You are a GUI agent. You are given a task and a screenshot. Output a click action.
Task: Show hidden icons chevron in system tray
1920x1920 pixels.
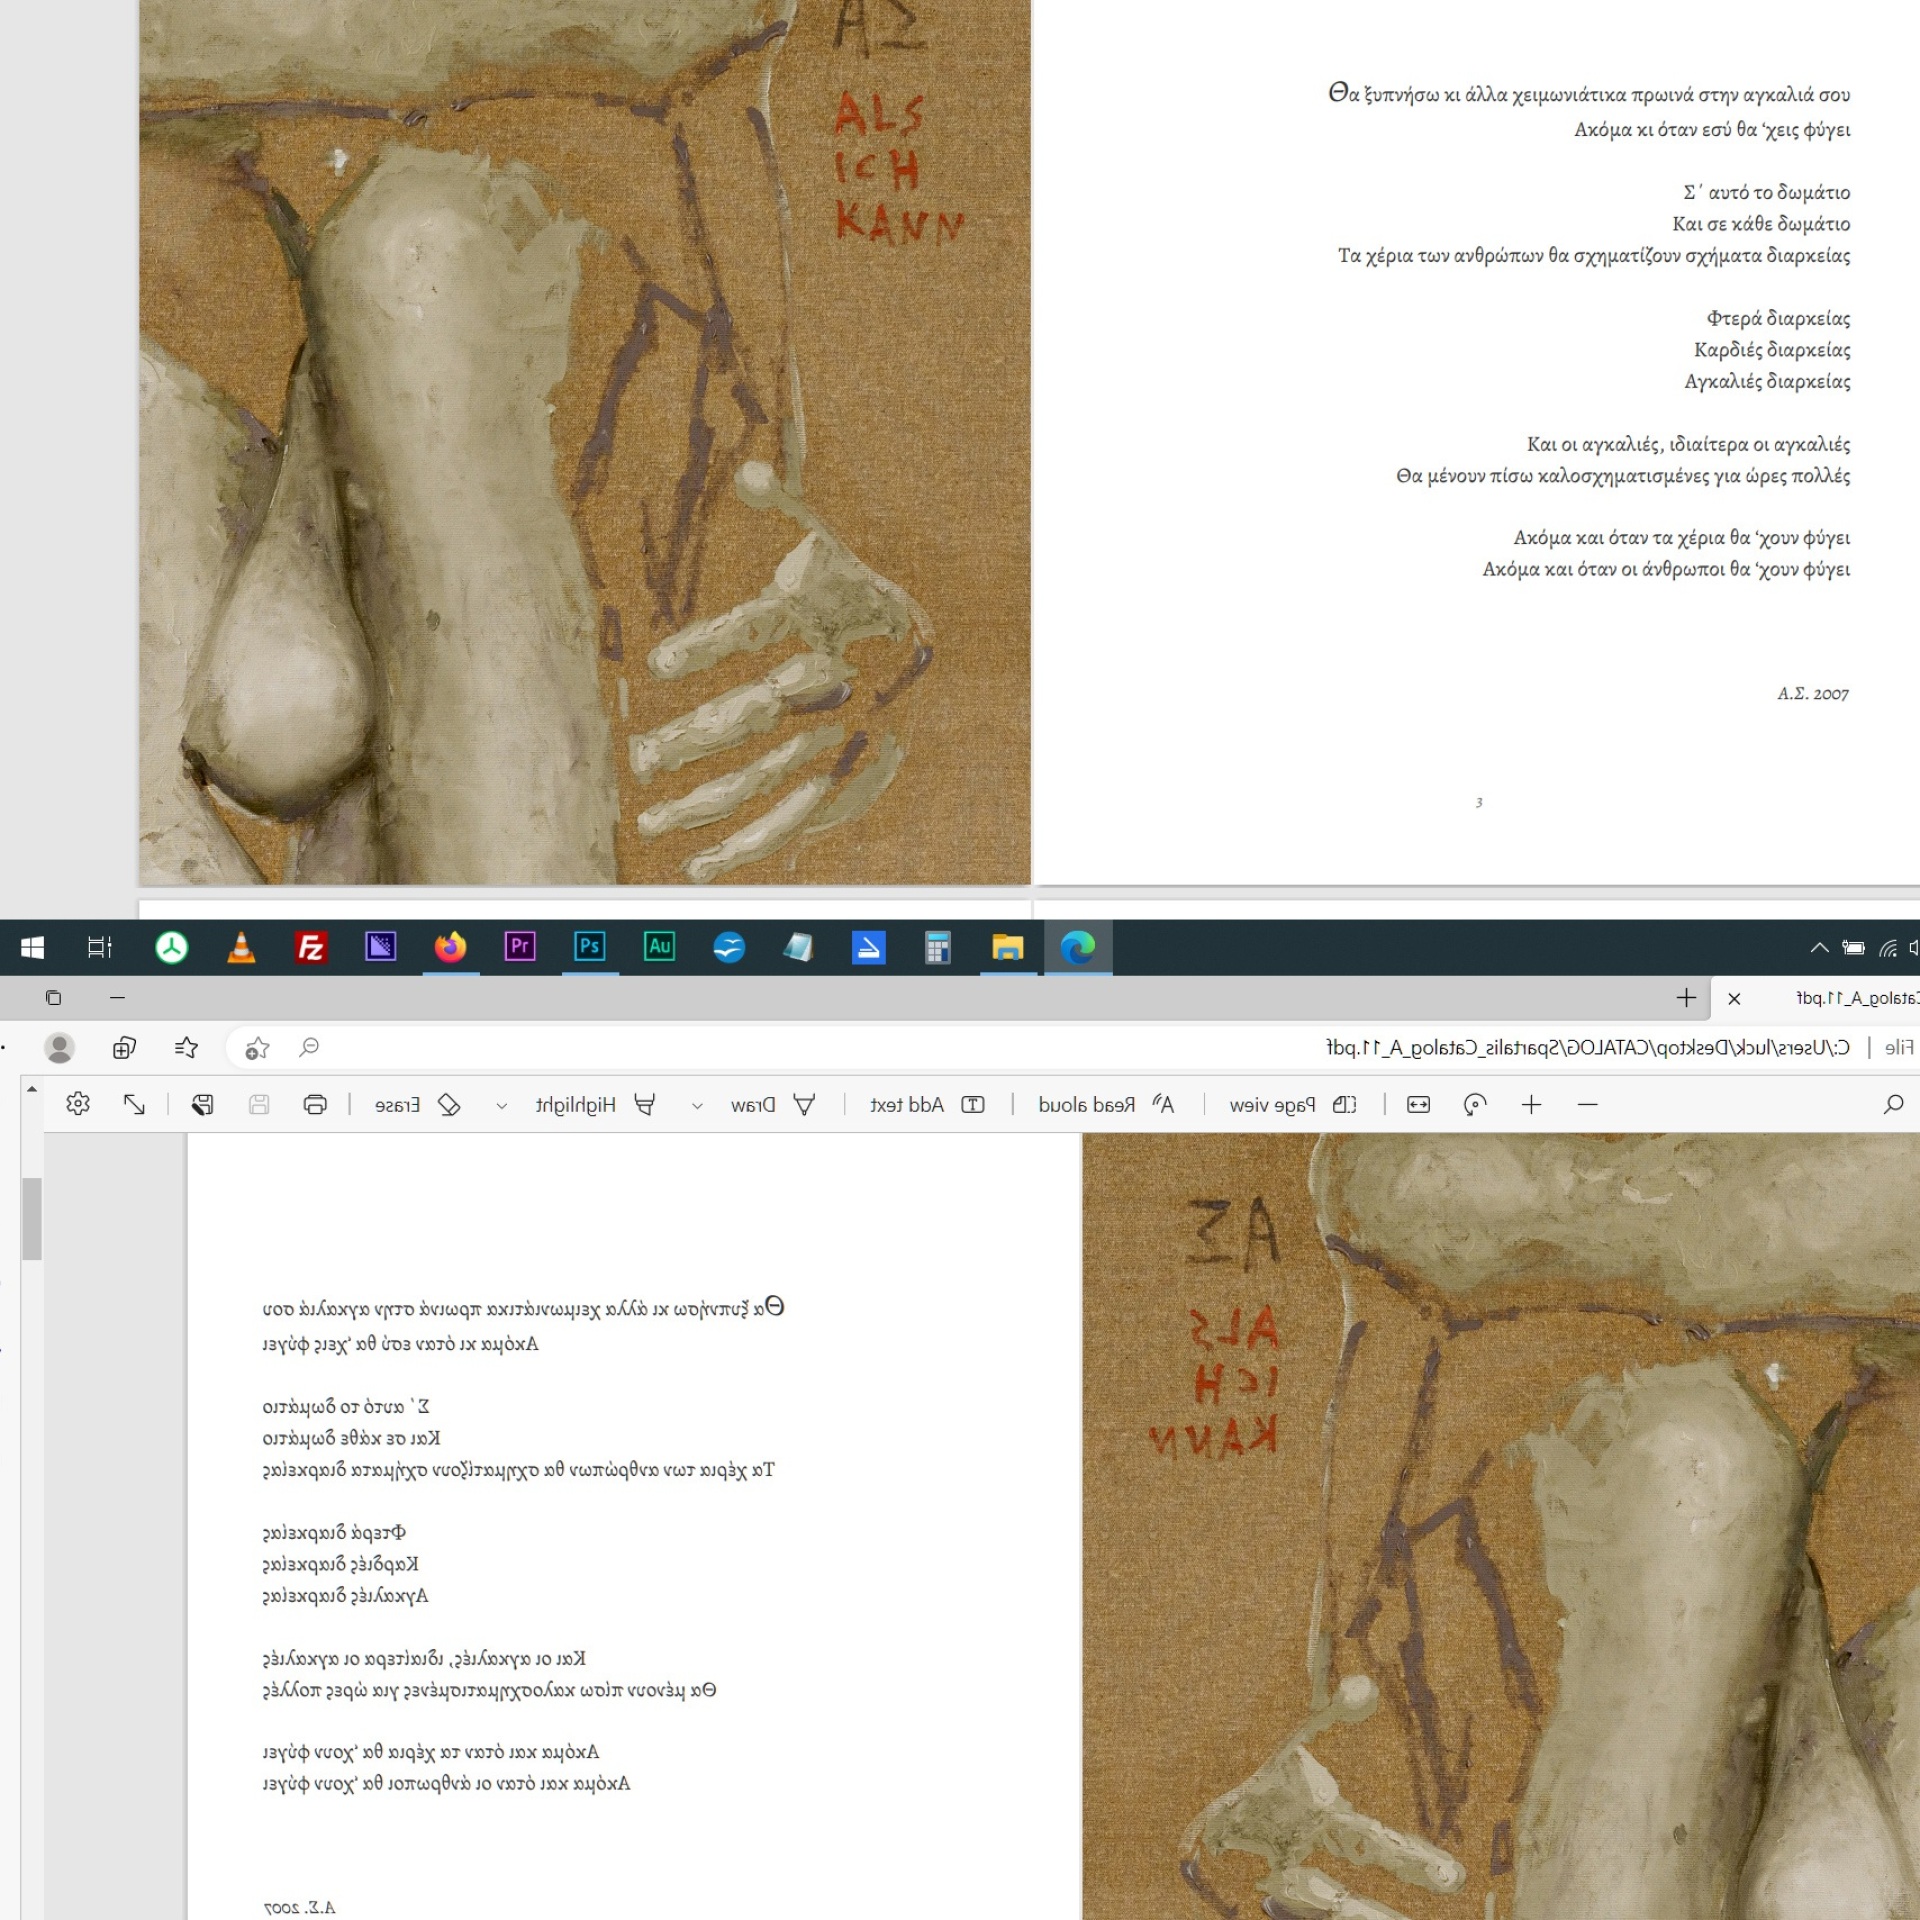pyautogui.click(x=1819, y=947)
